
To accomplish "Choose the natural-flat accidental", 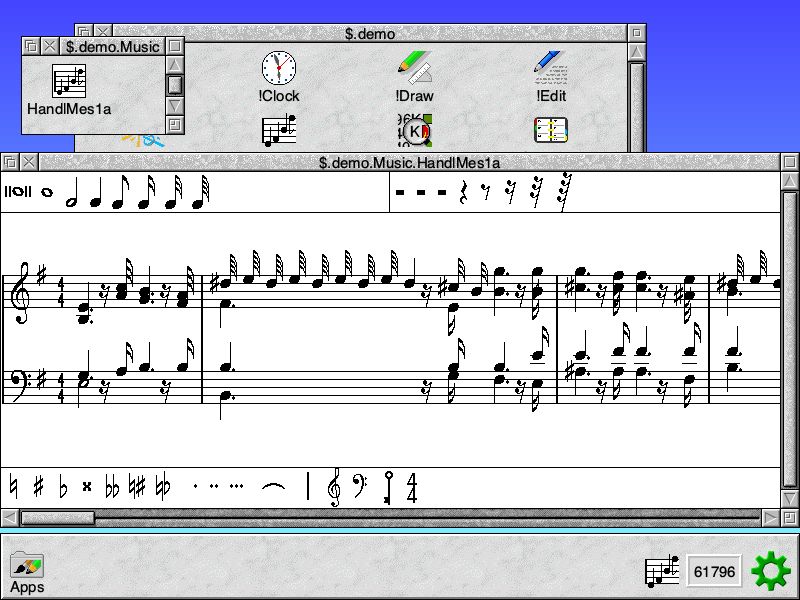I will tap(163, 487).
